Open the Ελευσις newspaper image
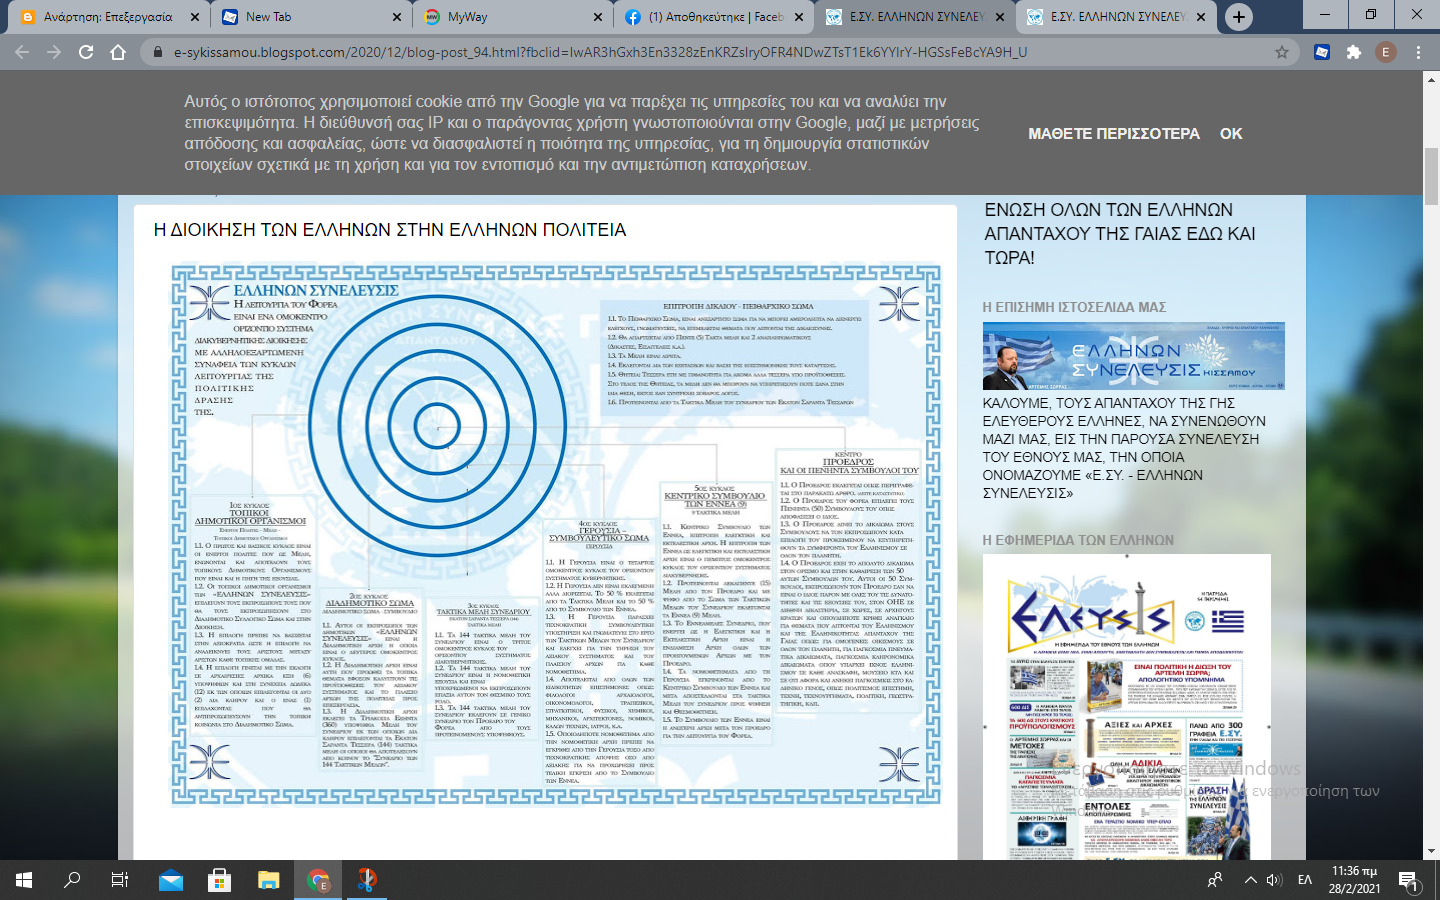Viewport: 1440px width, 900px height. click(x=1127, y=707)
